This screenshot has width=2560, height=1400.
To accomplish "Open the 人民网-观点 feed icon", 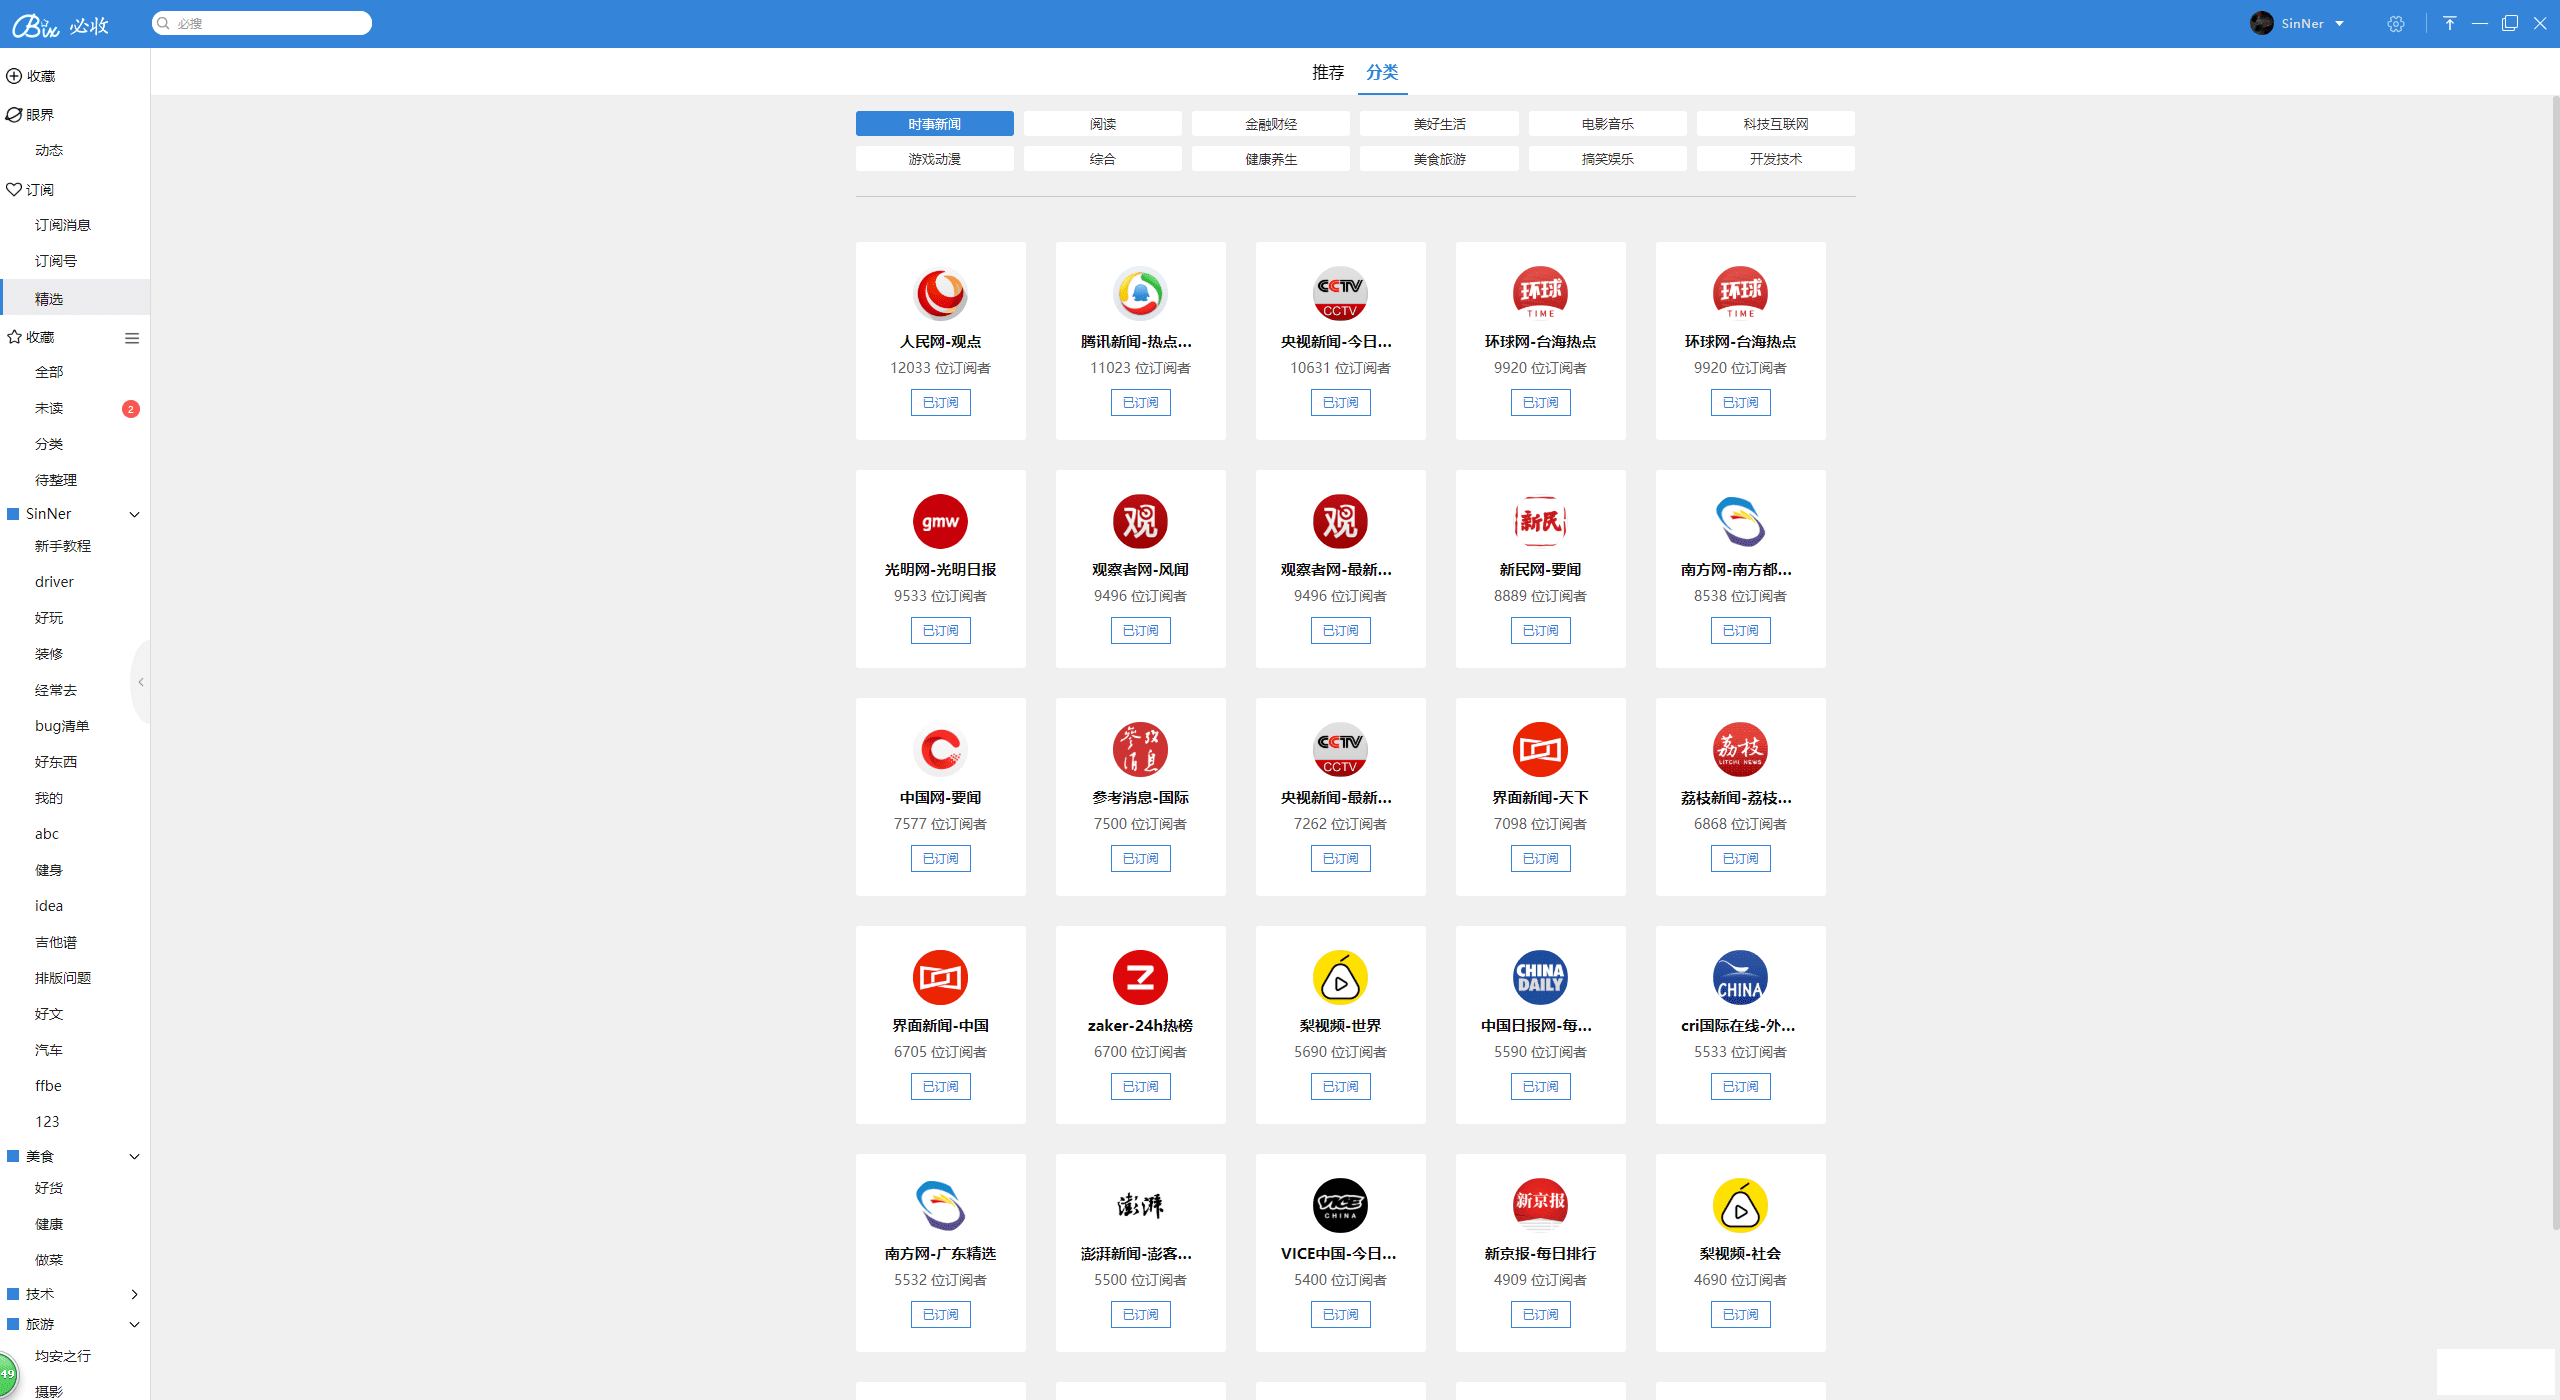I will [x=940, y=293].
